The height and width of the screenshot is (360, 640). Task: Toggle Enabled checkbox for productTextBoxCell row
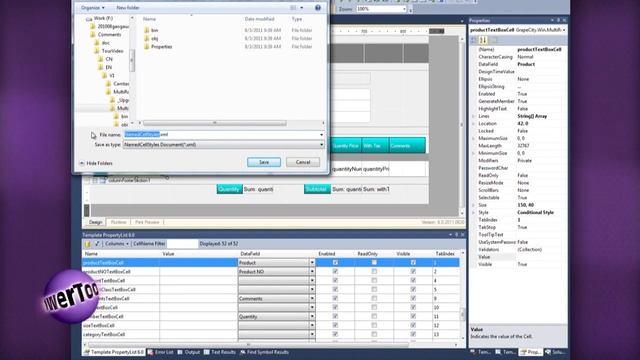tap(335, 263)
